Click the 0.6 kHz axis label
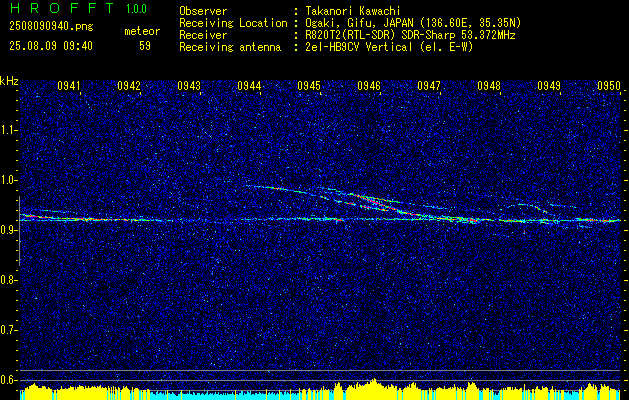 9,380
